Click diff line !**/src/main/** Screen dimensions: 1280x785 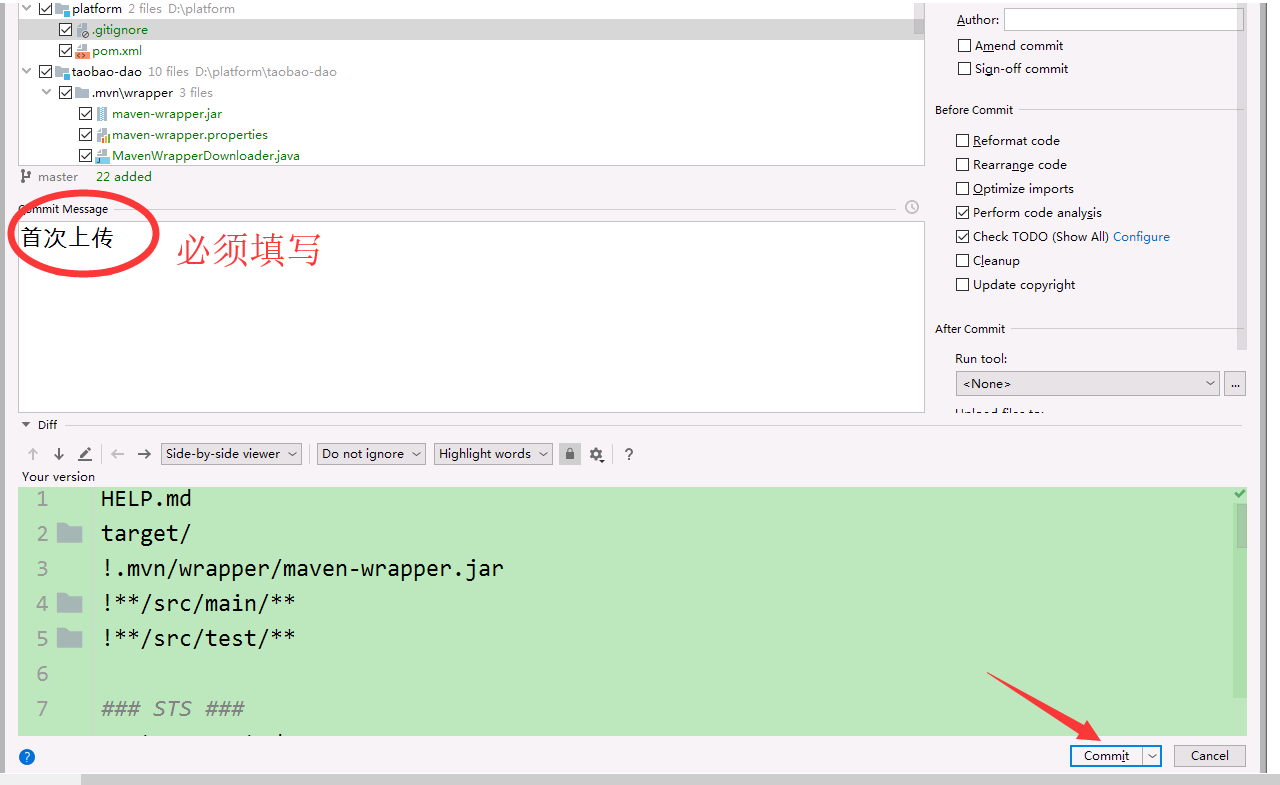(x=198, y=603)
